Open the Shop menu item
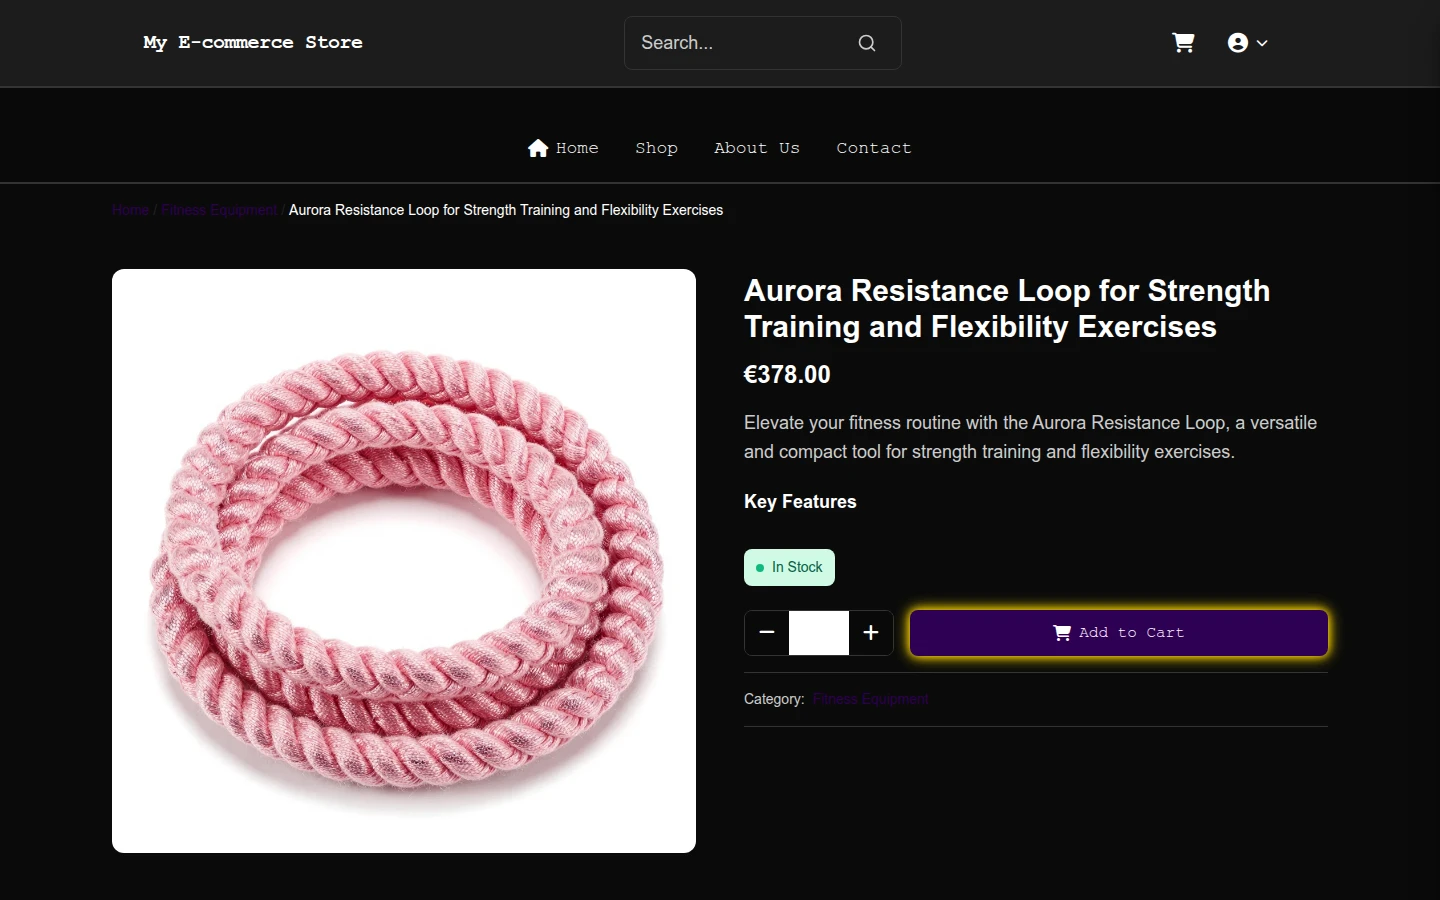This screenshot has height=900, width=1440. tap(656, 148)
